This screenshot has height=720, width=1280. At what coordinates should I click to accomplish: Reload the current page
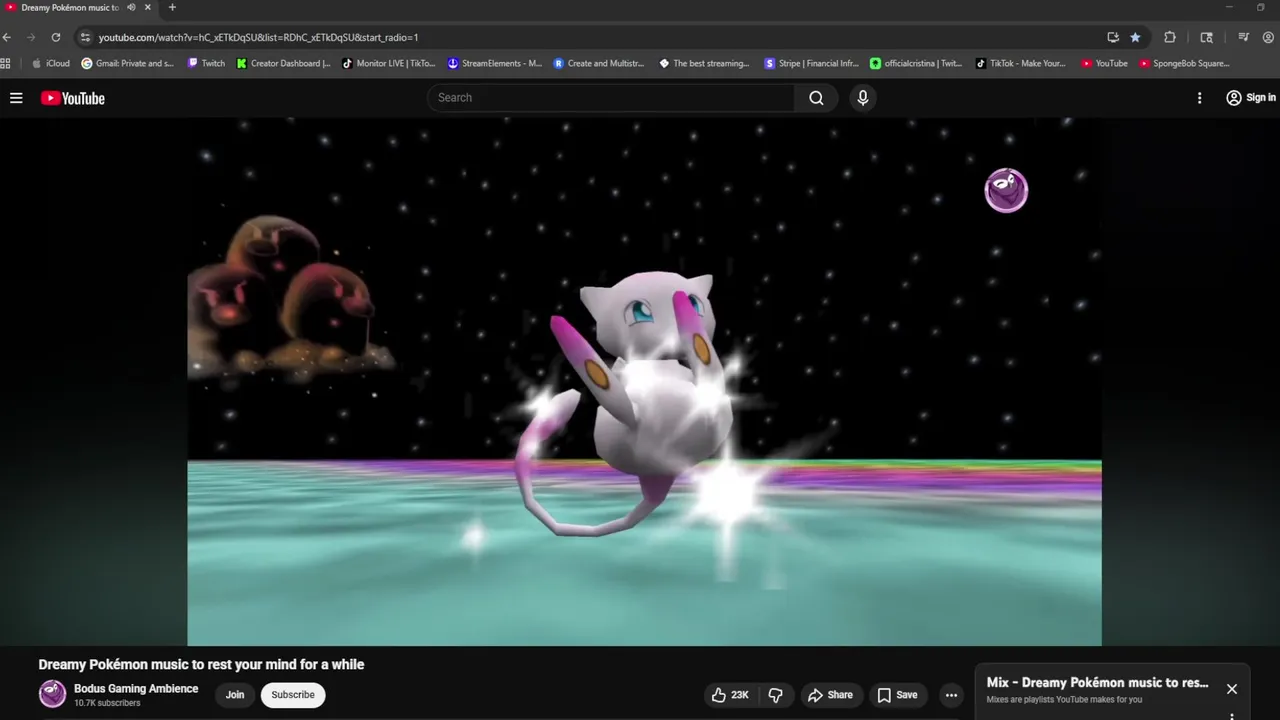point(56,37)
